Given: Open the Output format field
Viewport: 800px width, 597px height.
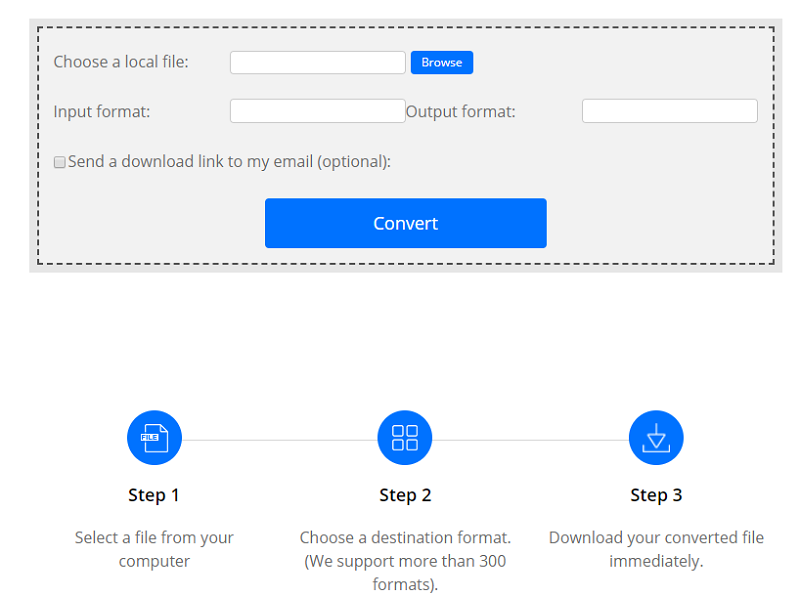Looking at the screenshot, I should [x=669, y=111].
